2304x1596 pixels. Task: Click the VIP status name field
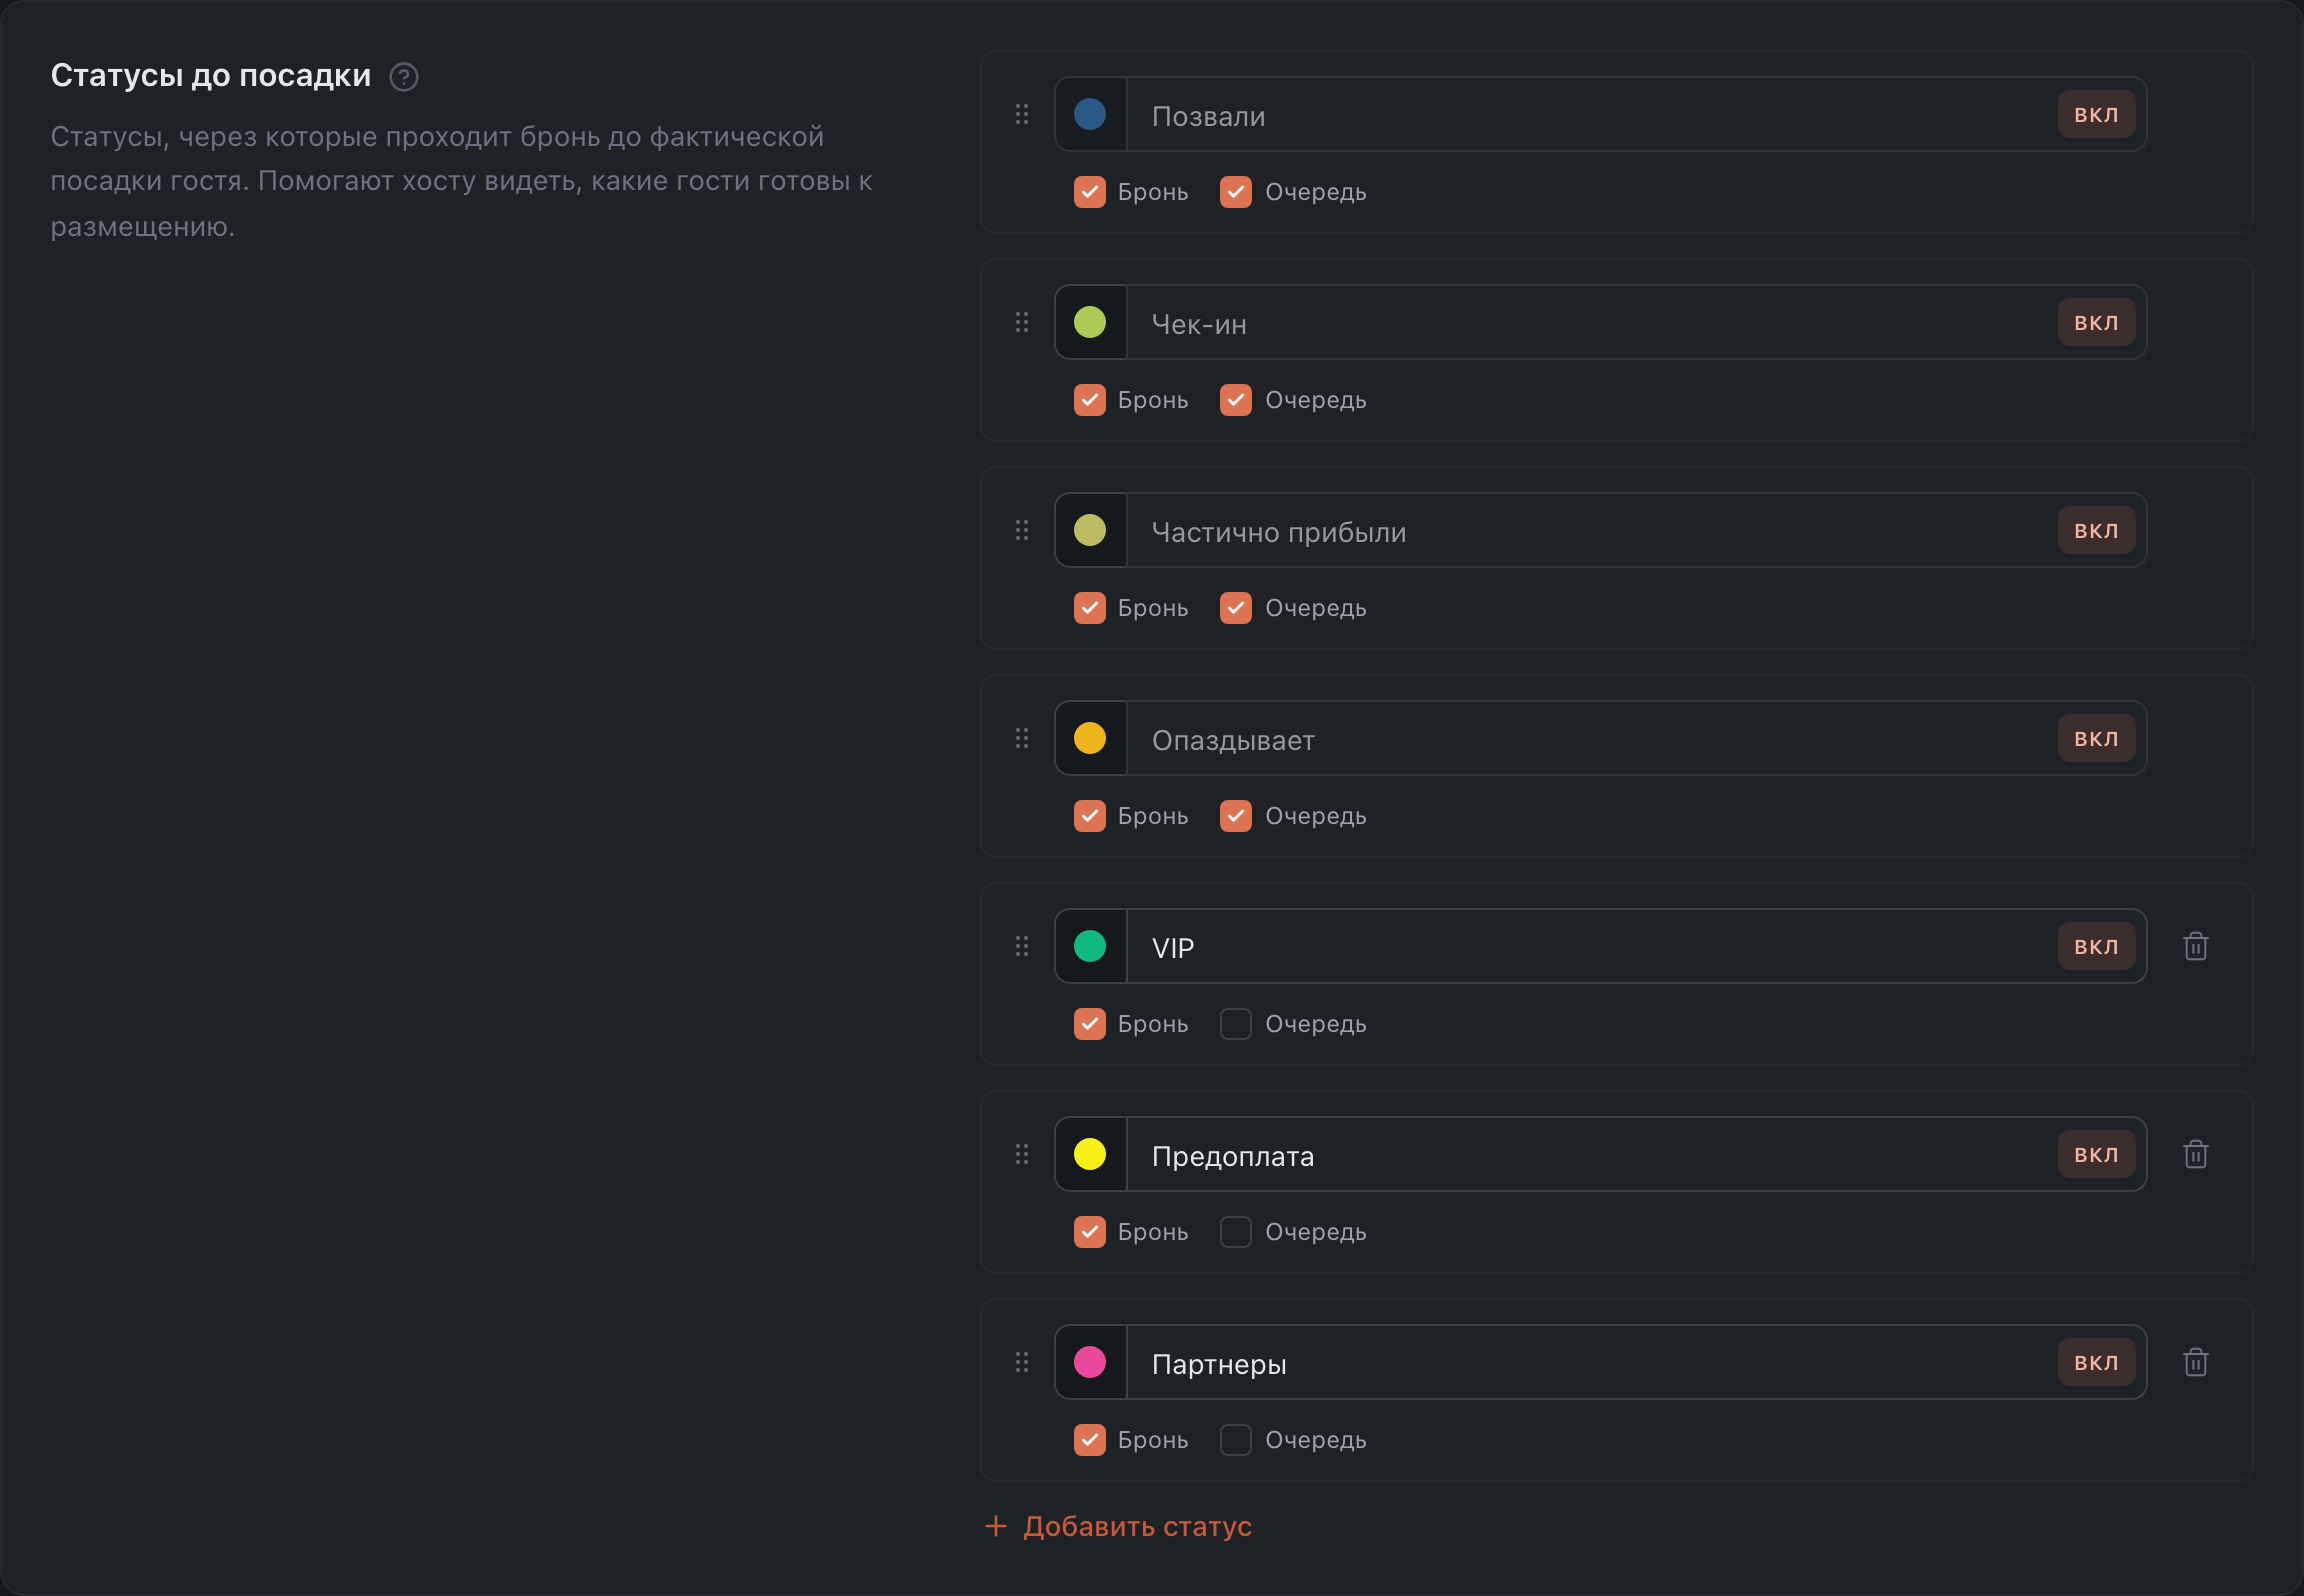1590,946
